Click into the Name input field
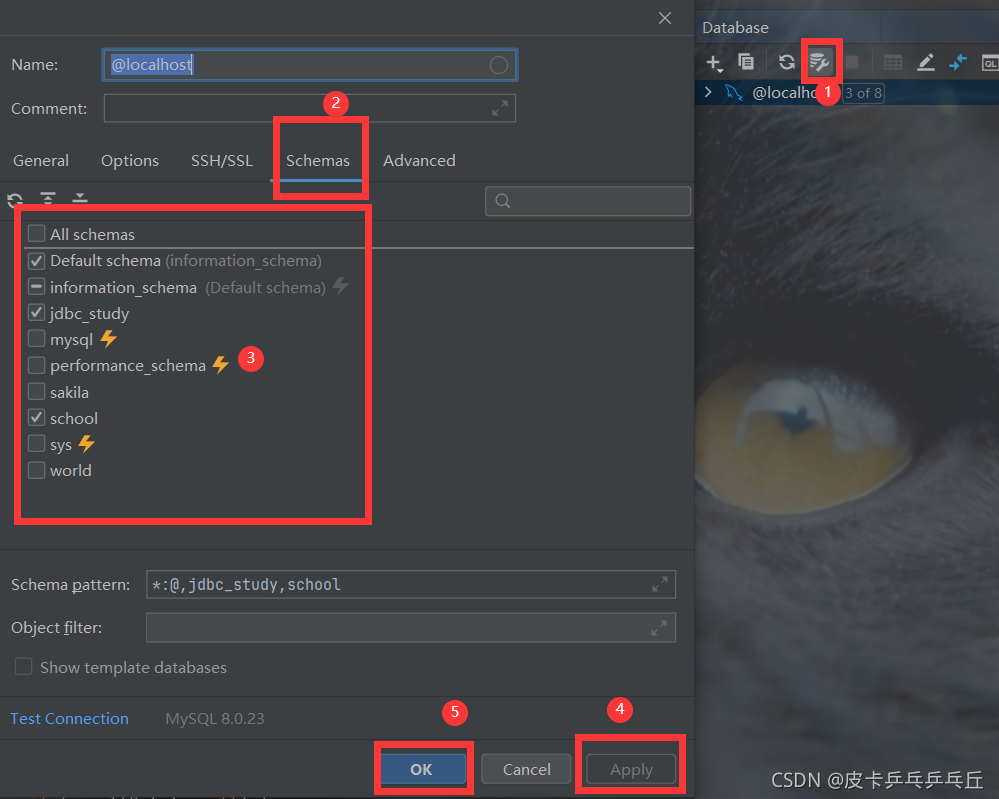999x799 pixels. (x=310, y=65)
